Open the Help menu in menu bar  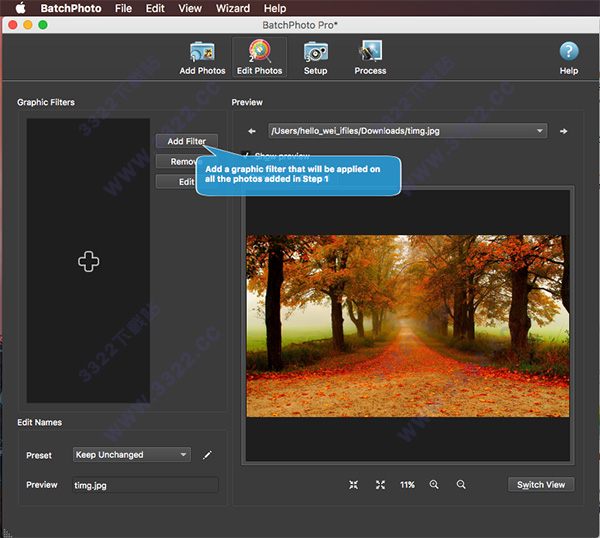point(275,8)
